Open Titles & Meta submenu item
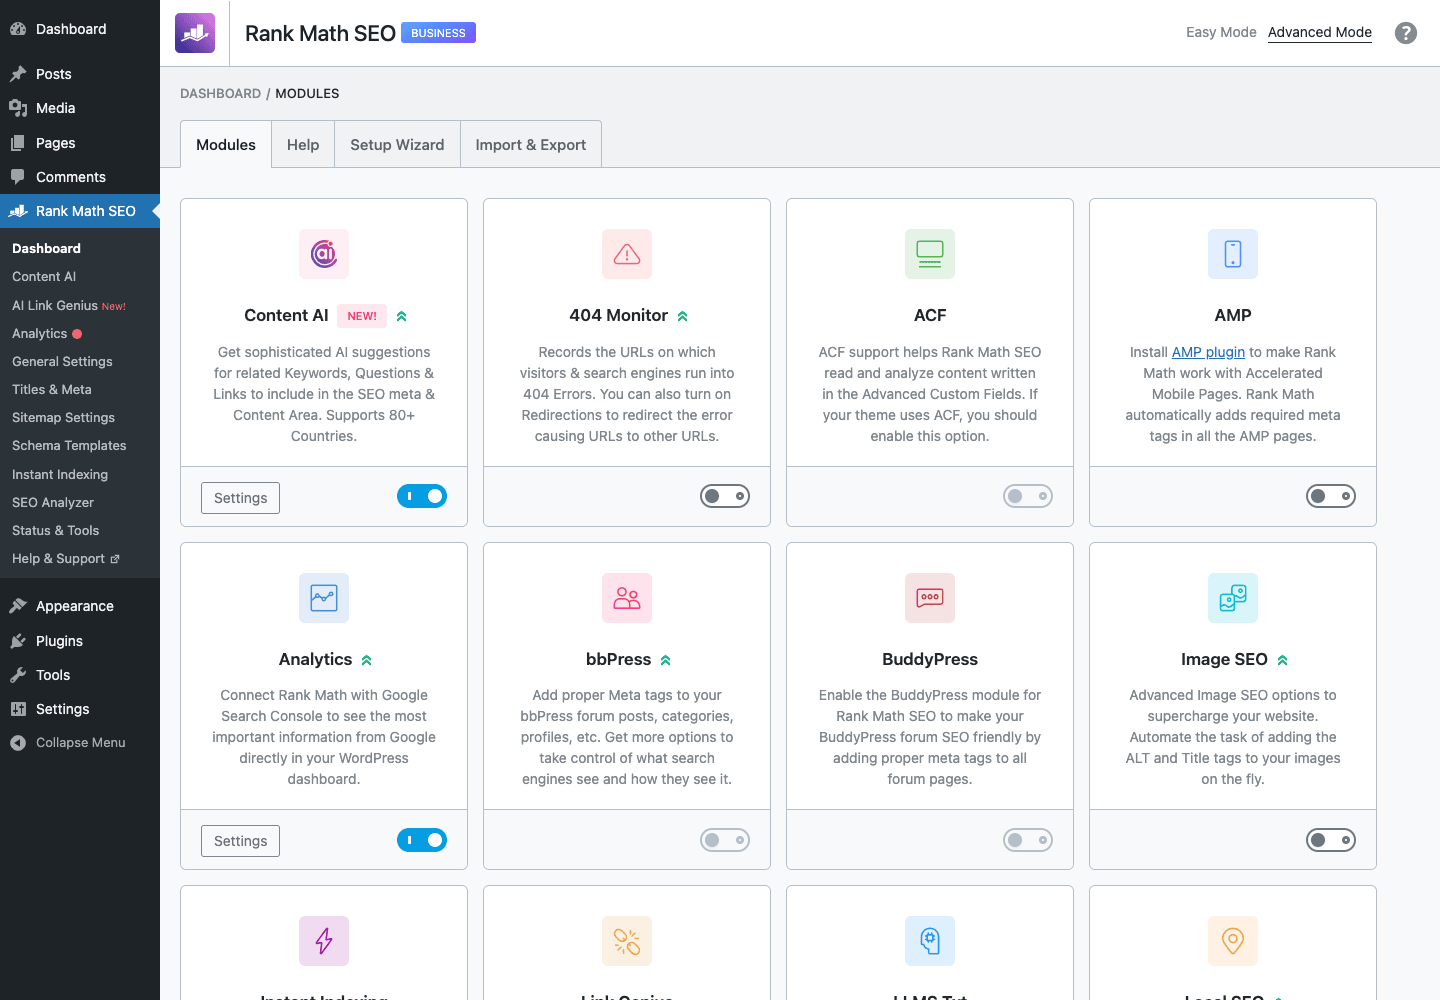Screen dimensions: 1440x1000 tap(52, 390)
